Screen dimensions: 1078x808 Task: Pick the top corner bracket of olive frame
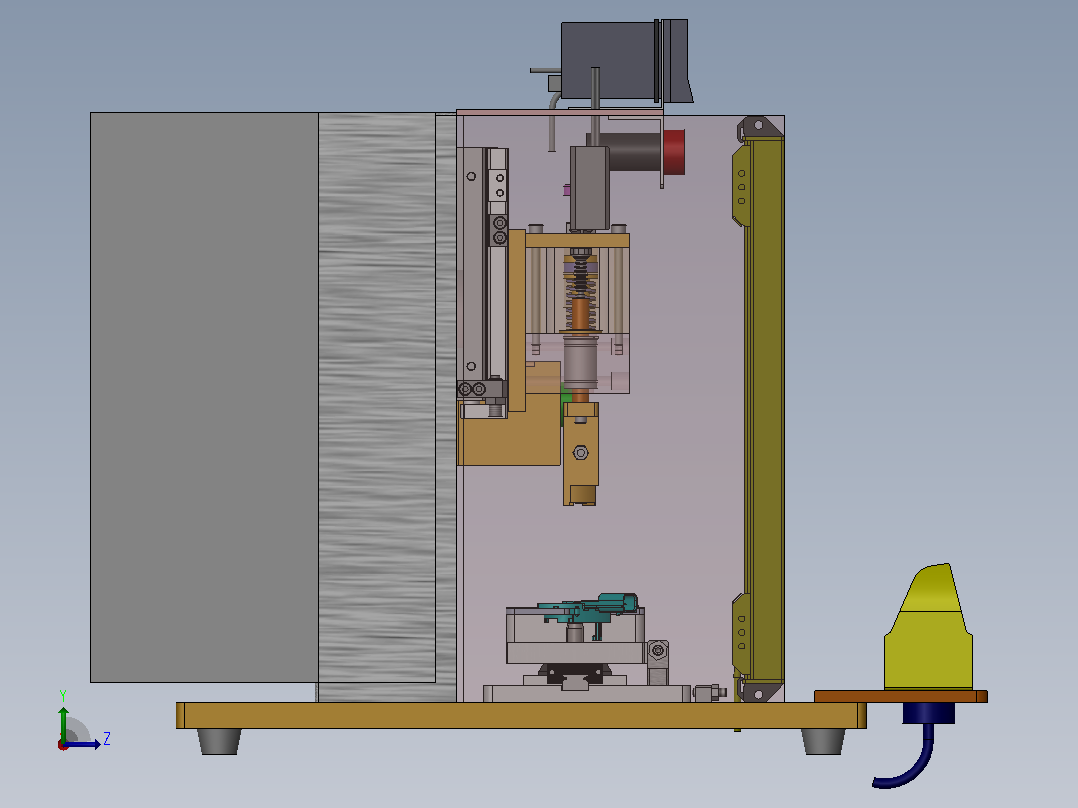point(760,128)
